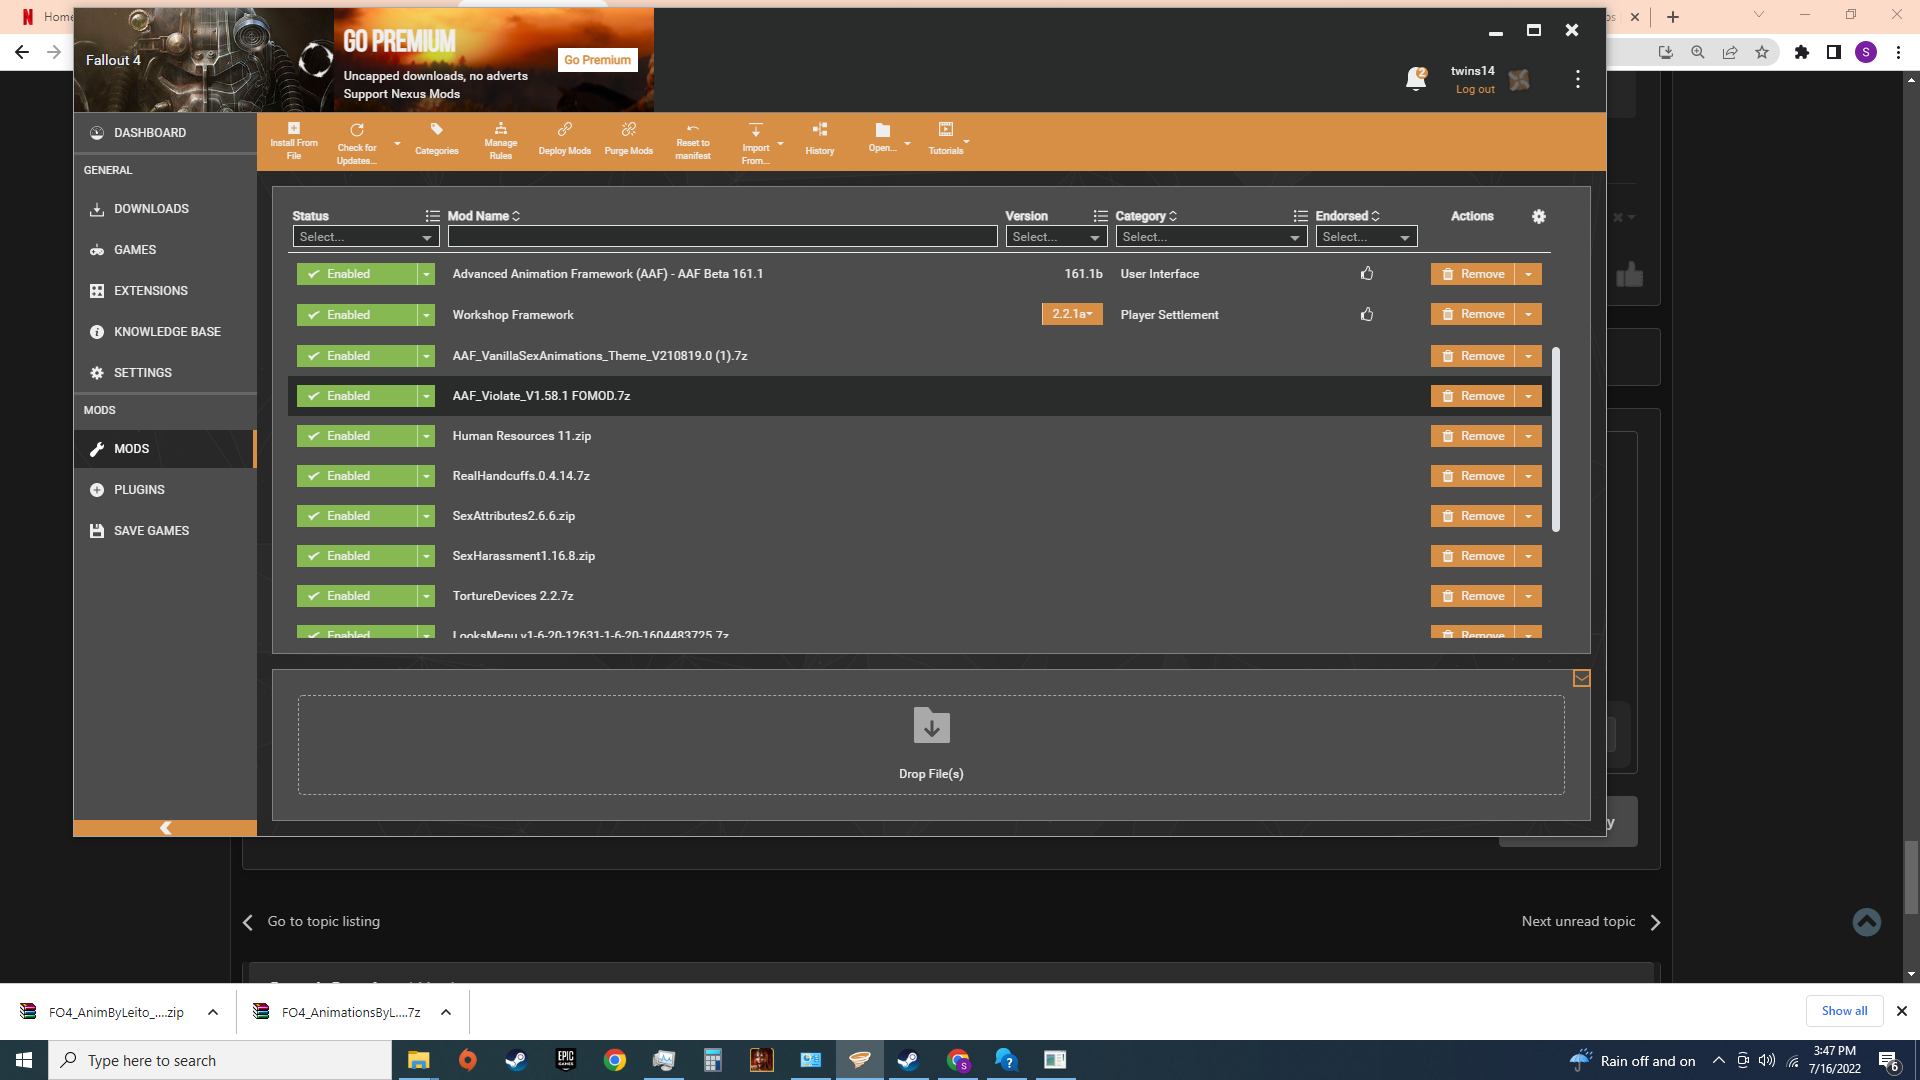The width and height of the screenshot is (1920, 1080).
Task: Toggle Enabled for SexHarassment1.16.8.zip
Action: pos(357,556)
